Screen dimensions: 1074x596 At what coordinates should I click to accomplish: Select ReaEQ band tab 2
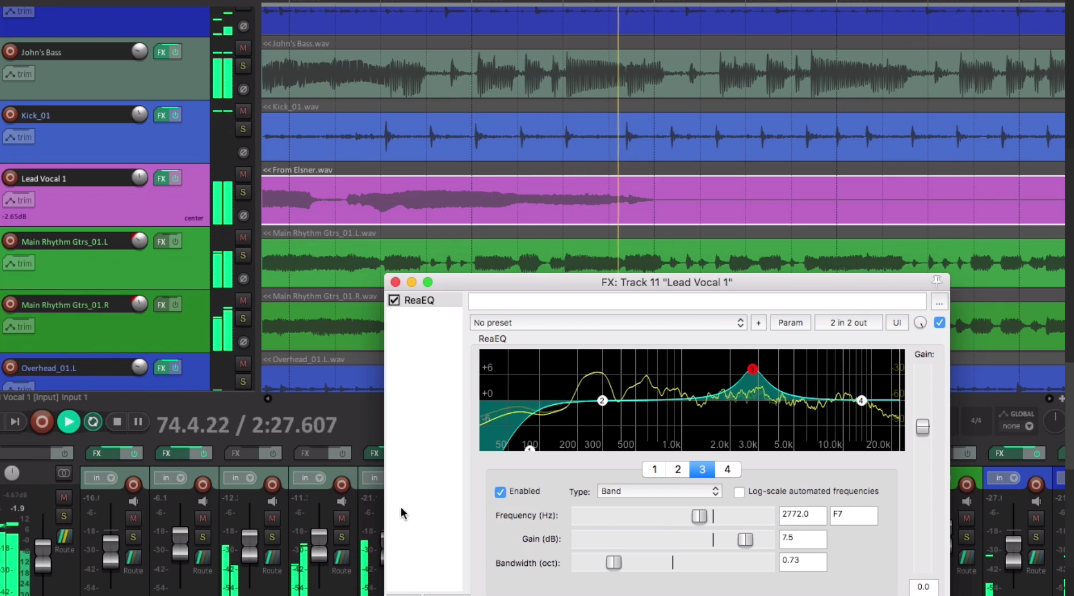678,469
